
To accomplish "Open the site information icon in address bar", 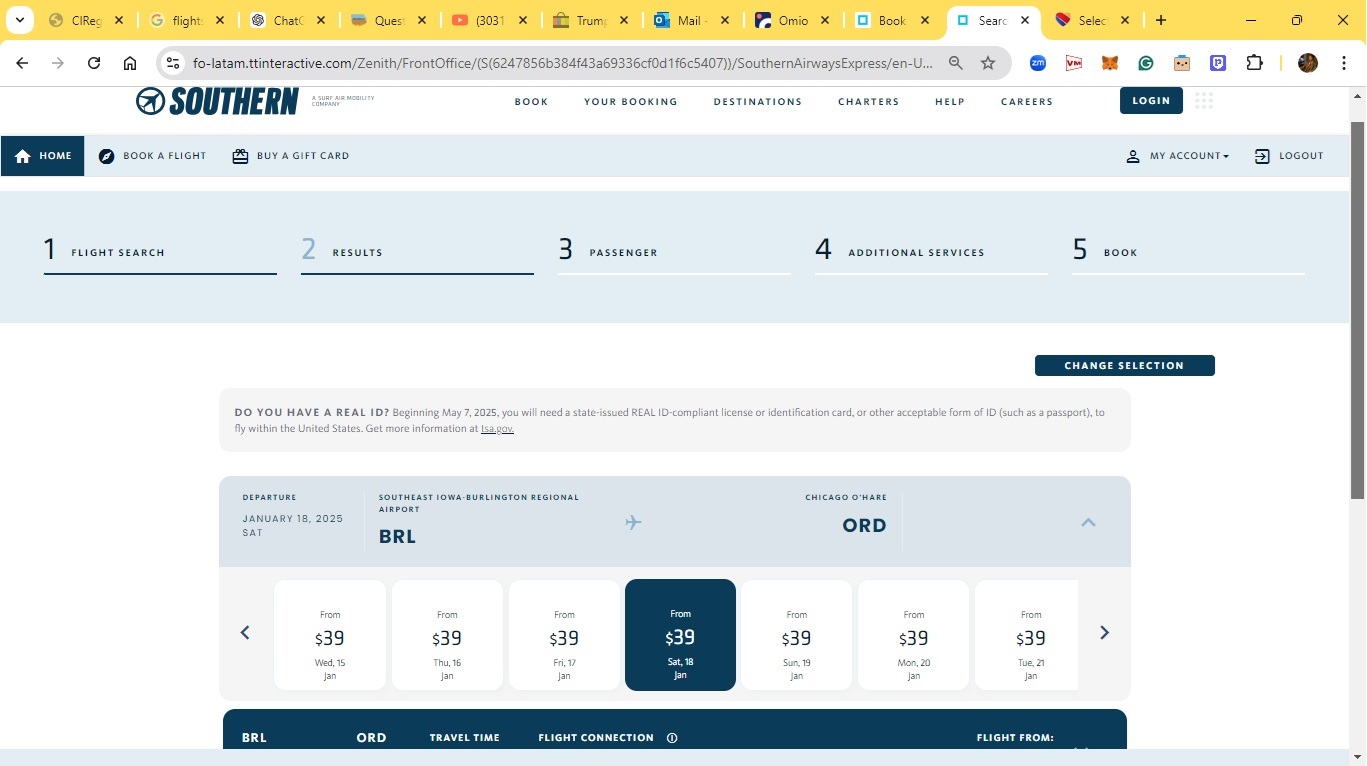I will coord(173,63).
